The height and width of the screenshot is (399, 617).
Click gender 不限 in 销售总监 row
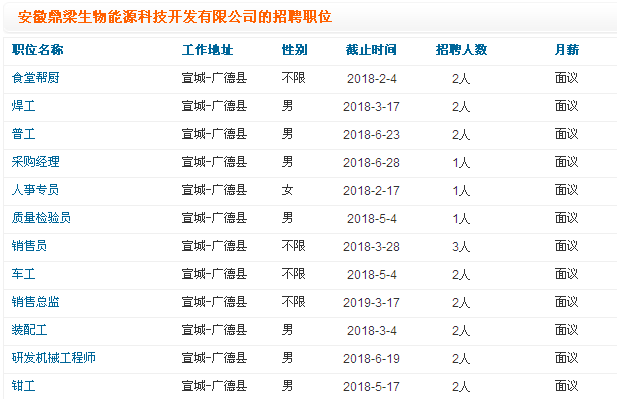point(294,301)
